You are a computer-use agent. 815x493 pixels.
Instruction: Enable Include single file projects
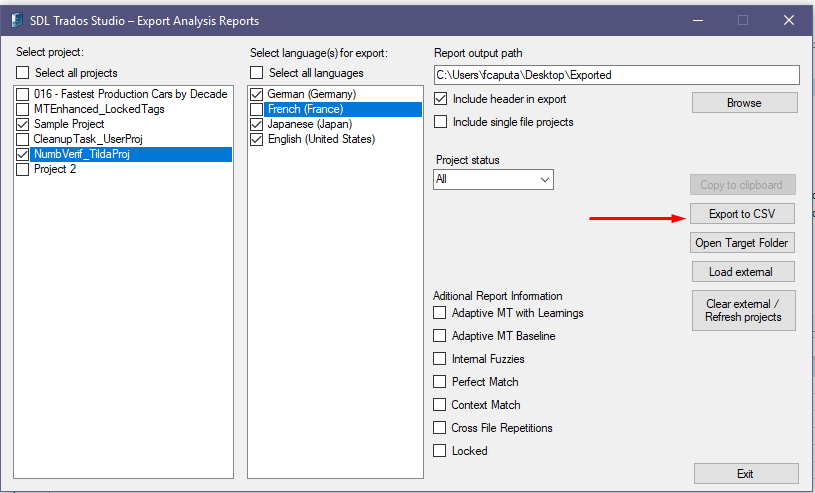[x=440, y=122]
